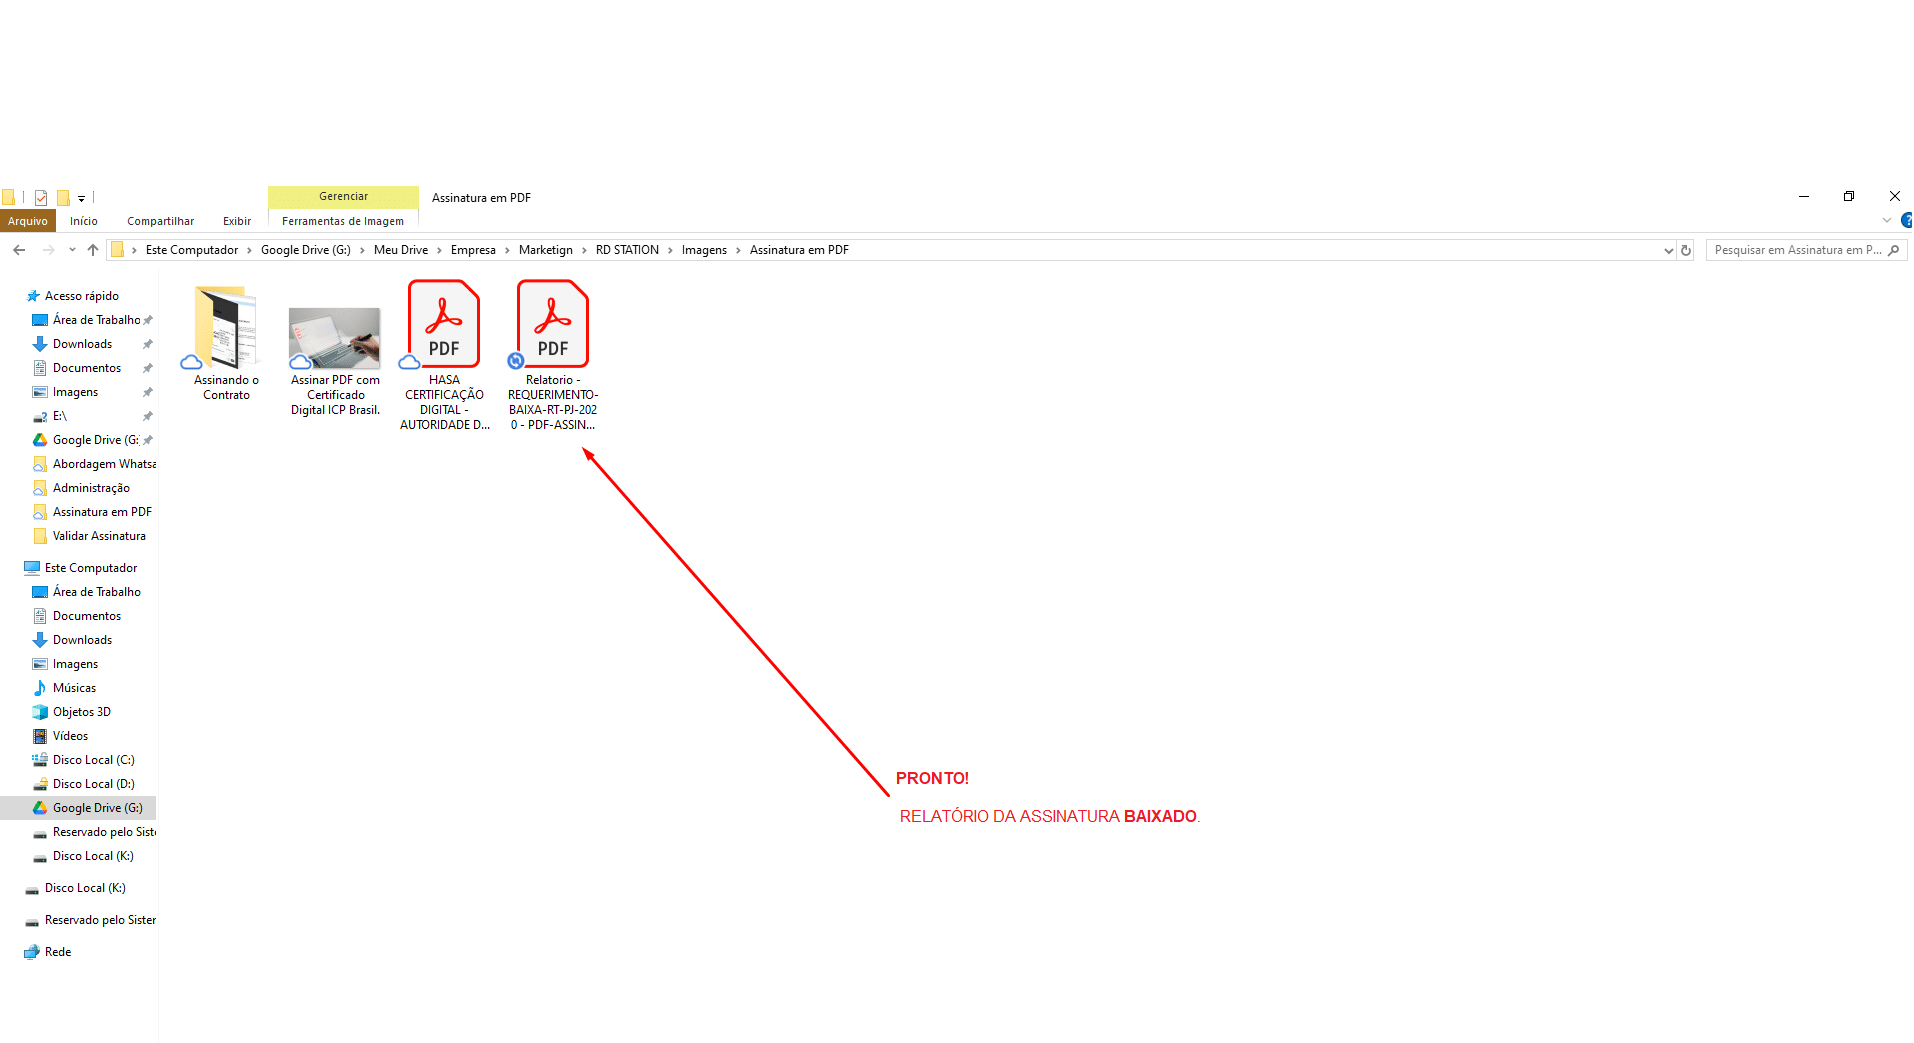This screenshot has height=1043, width=1914.
Task: Open the Arquivo menu
Action: [x=27, y=220]
